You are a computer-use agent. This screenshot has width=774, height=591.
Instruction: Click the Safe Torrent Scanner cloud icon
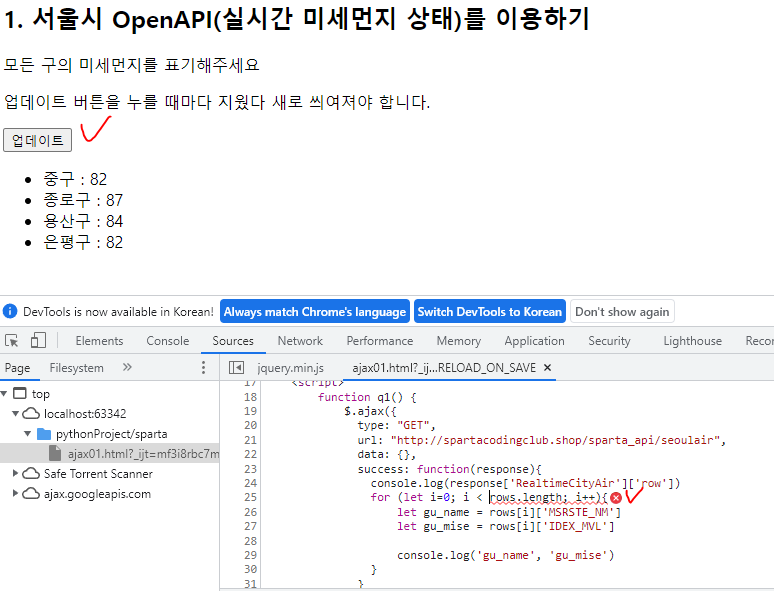(31, 473)
